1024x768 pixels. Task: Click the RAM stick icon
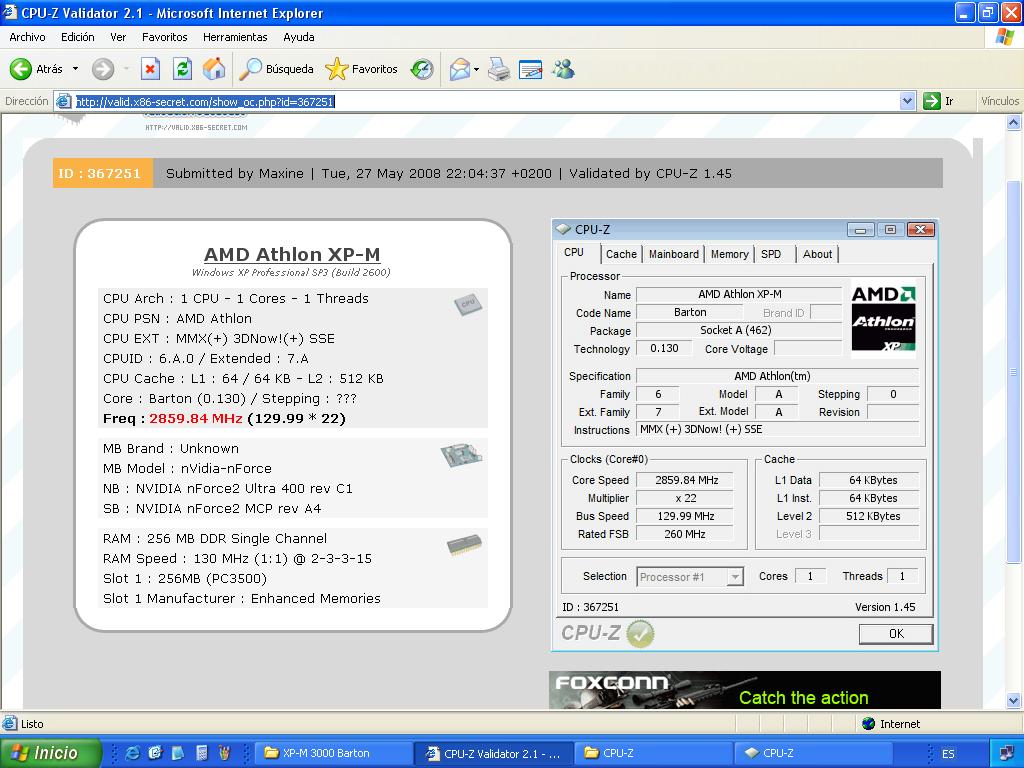(464, 545)
